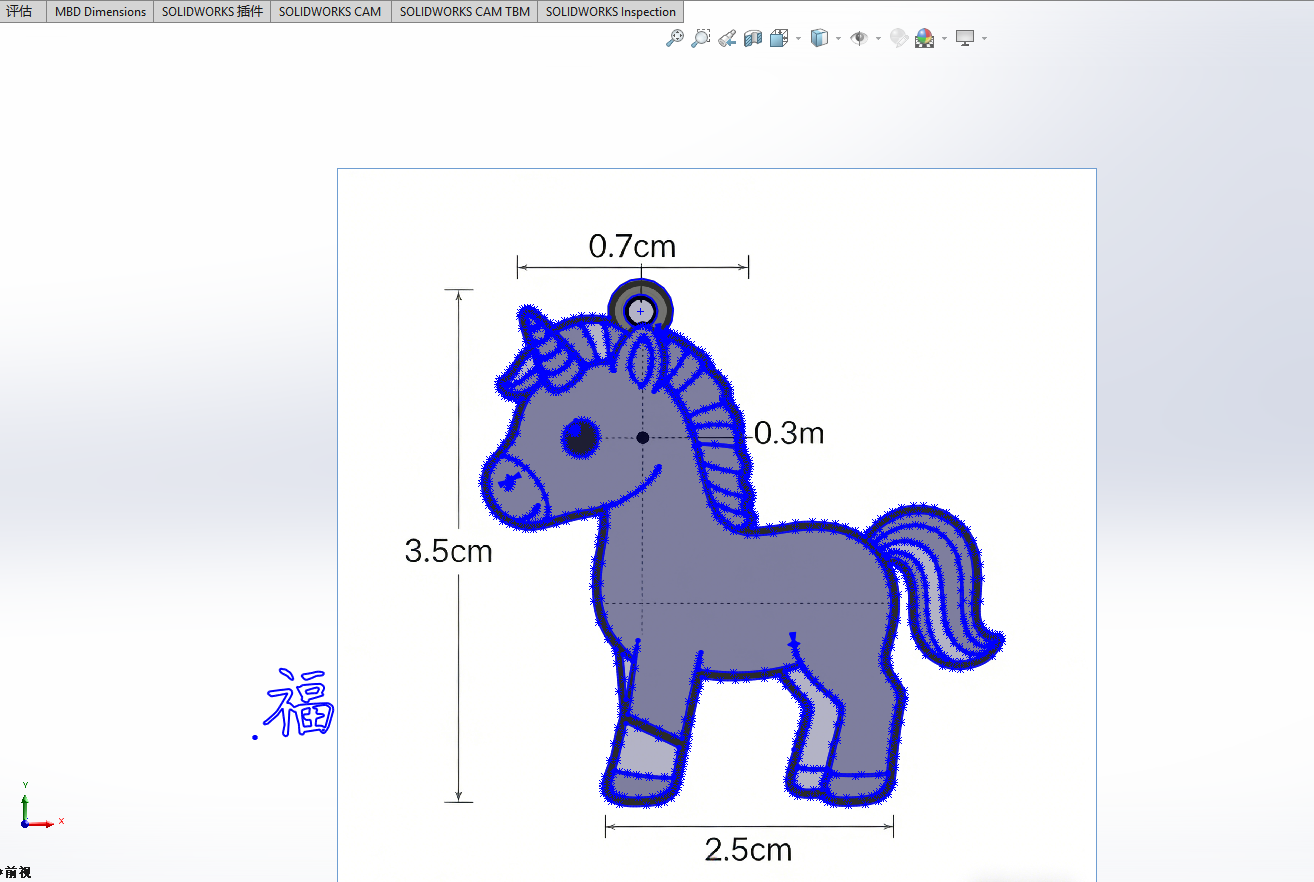1314x882 pixels.
Task: Click the View Settings monitor icon
Action: point(965,38)
